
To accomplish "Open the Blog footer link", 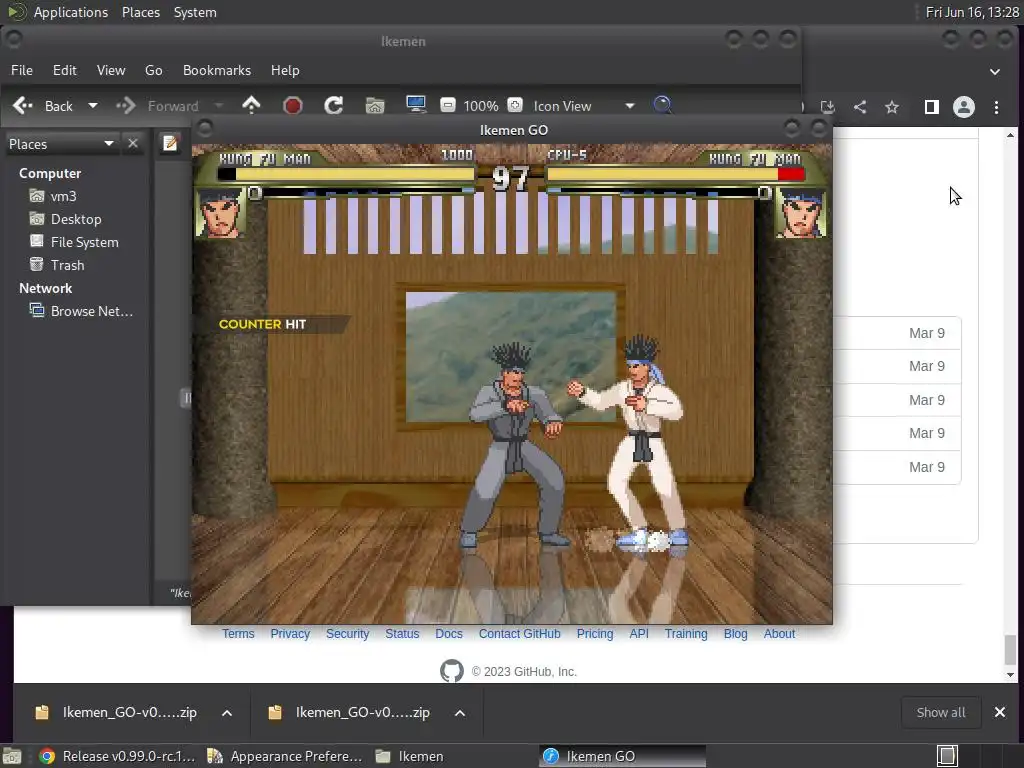I will tap(735, 633).
